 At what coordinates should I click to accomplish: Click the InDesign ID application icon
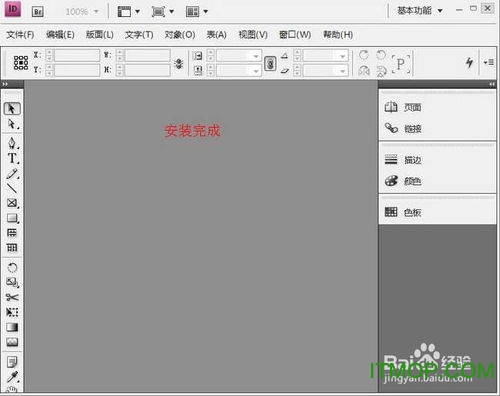tap(13, 9)
